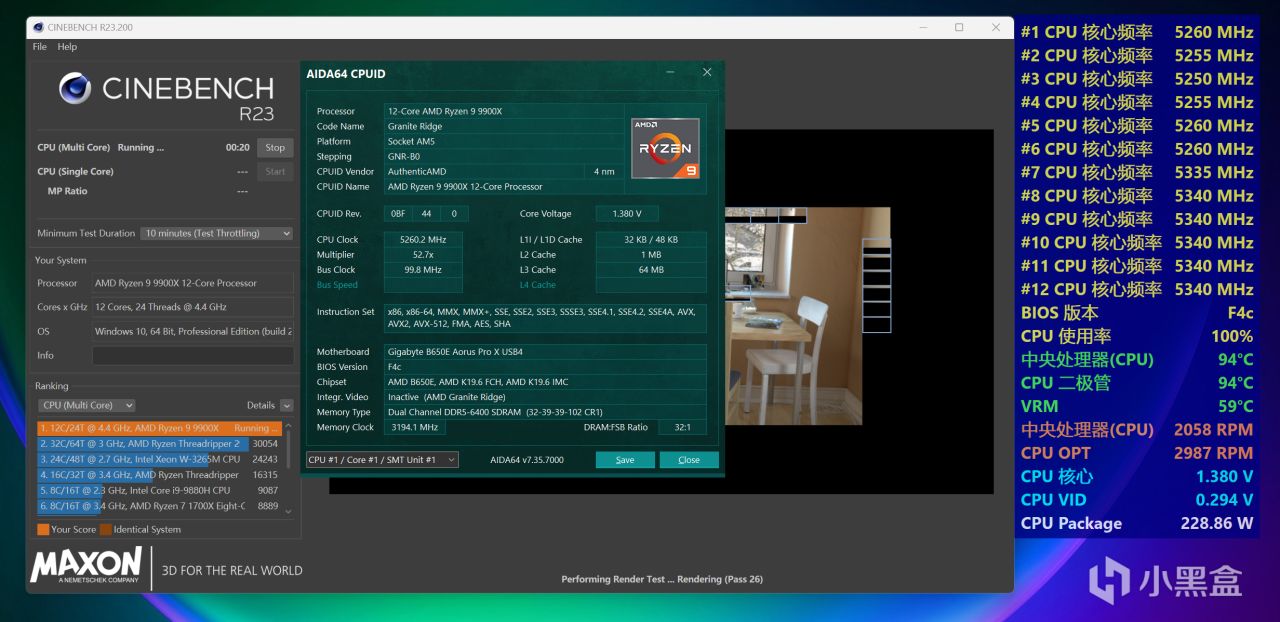This screenshot has width=1280, height=622.
Task: Click the Core Voltage 1.380 V value
Action: point(627,214)
